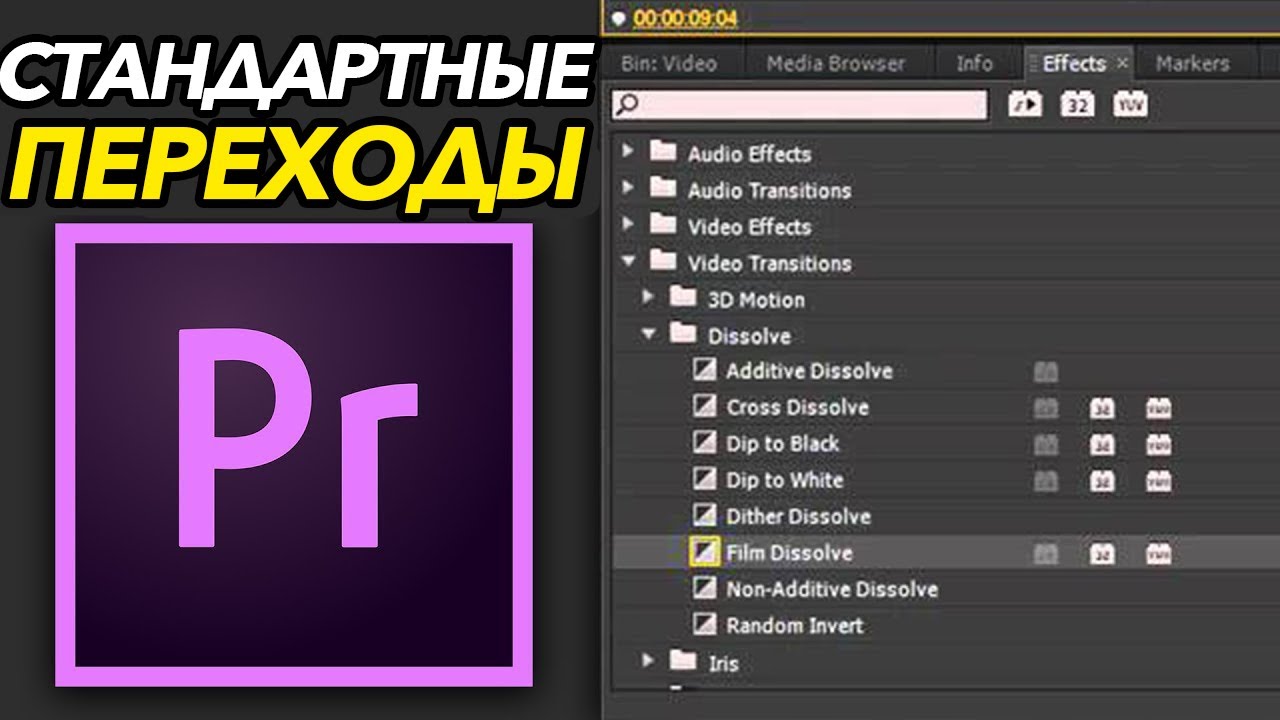Click Dip to Black accelerated badge
Image resolution: width=1280 pixels, height=720 pixels.
tap(1046, 445)
